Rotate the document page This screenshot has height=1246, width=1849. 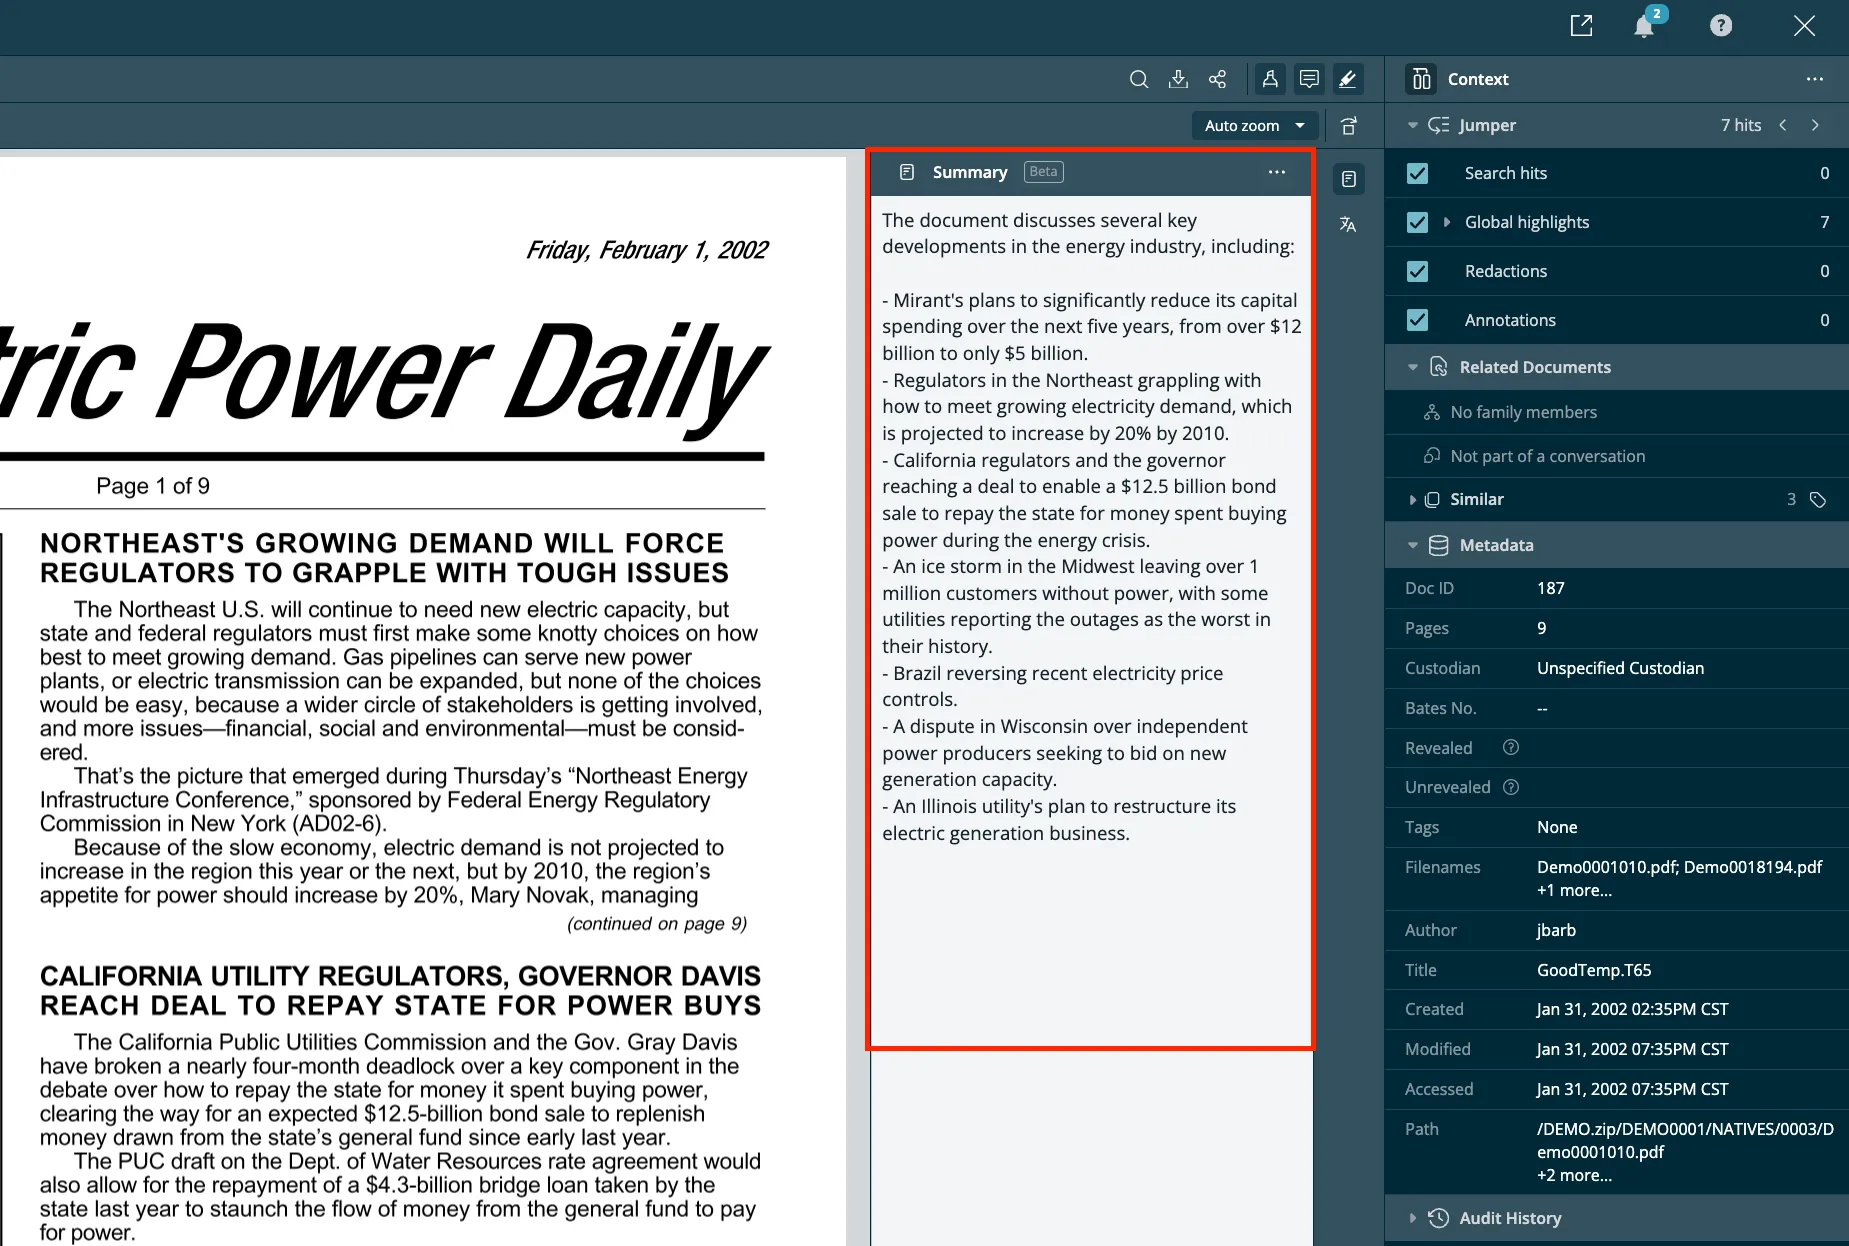click(1348, 125)
